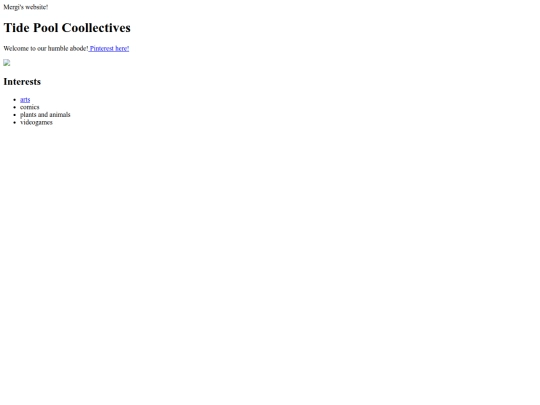Click the word 'Pool' in the heading
This screenshot has height=405, width=540.
point(46,28)
